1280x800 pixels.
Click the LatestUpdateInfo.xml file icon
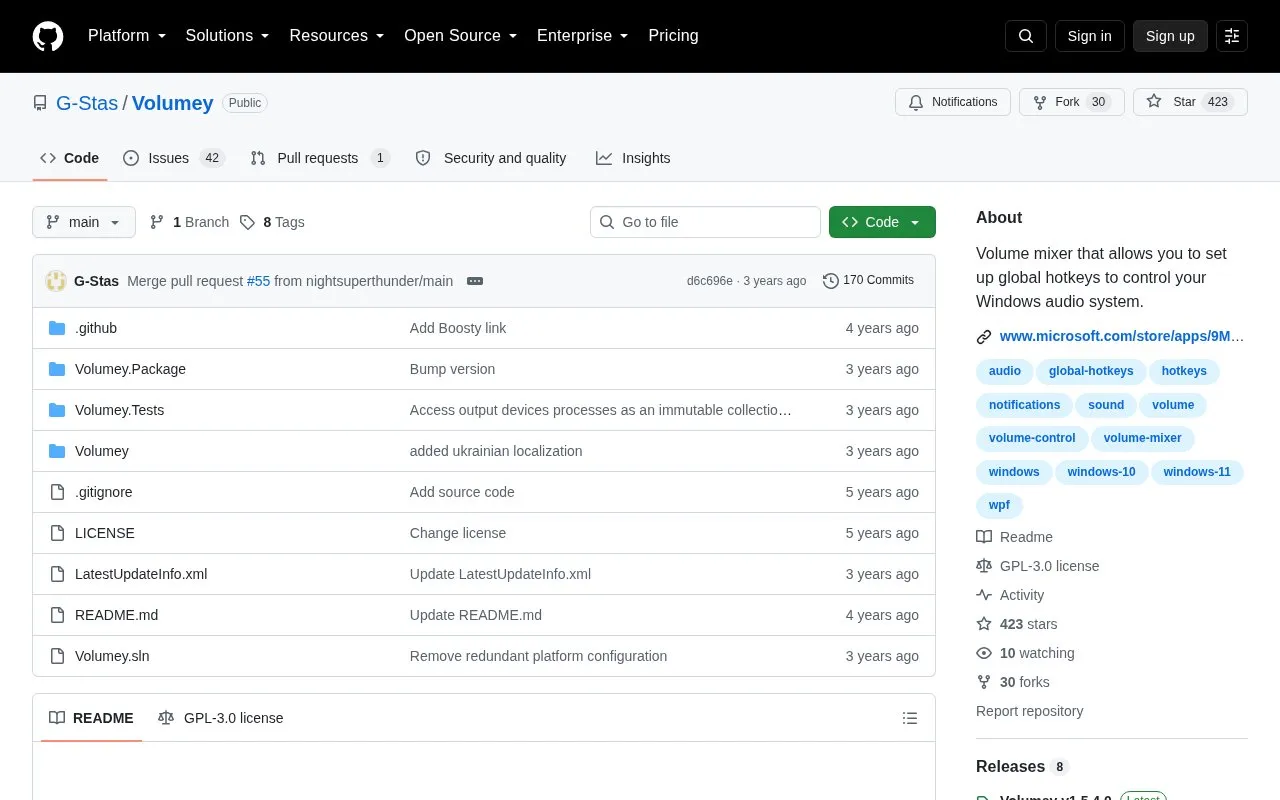click(57, 574)
